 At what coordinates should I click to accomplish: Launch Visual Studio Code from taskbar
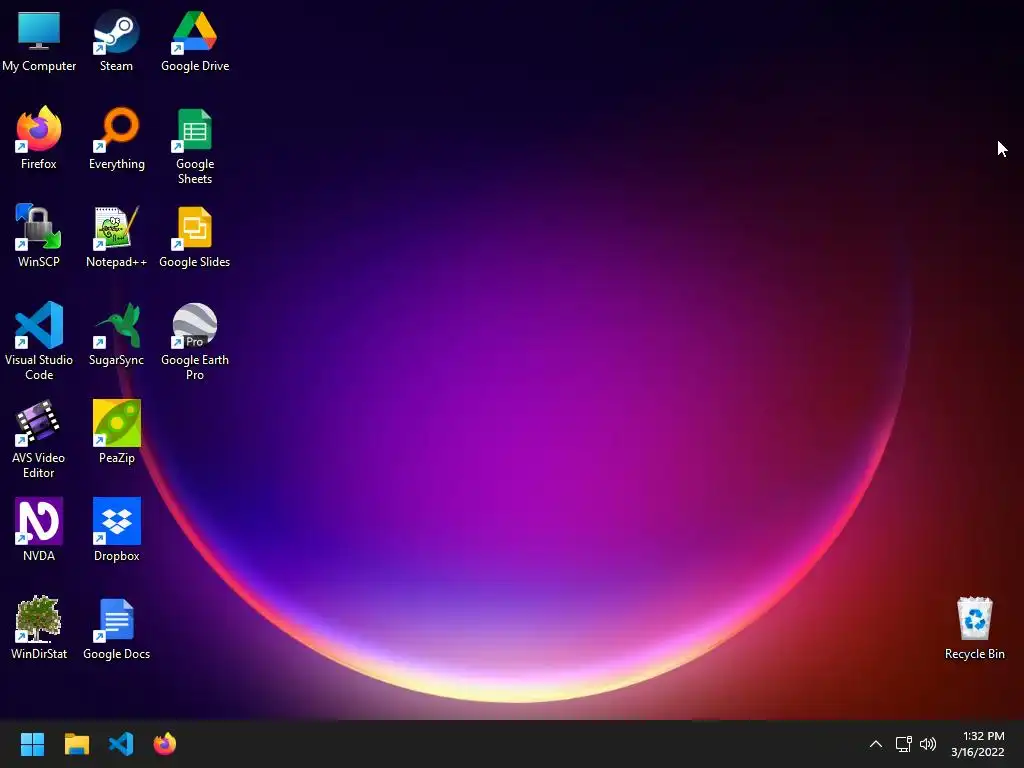[x=121, y=744]
